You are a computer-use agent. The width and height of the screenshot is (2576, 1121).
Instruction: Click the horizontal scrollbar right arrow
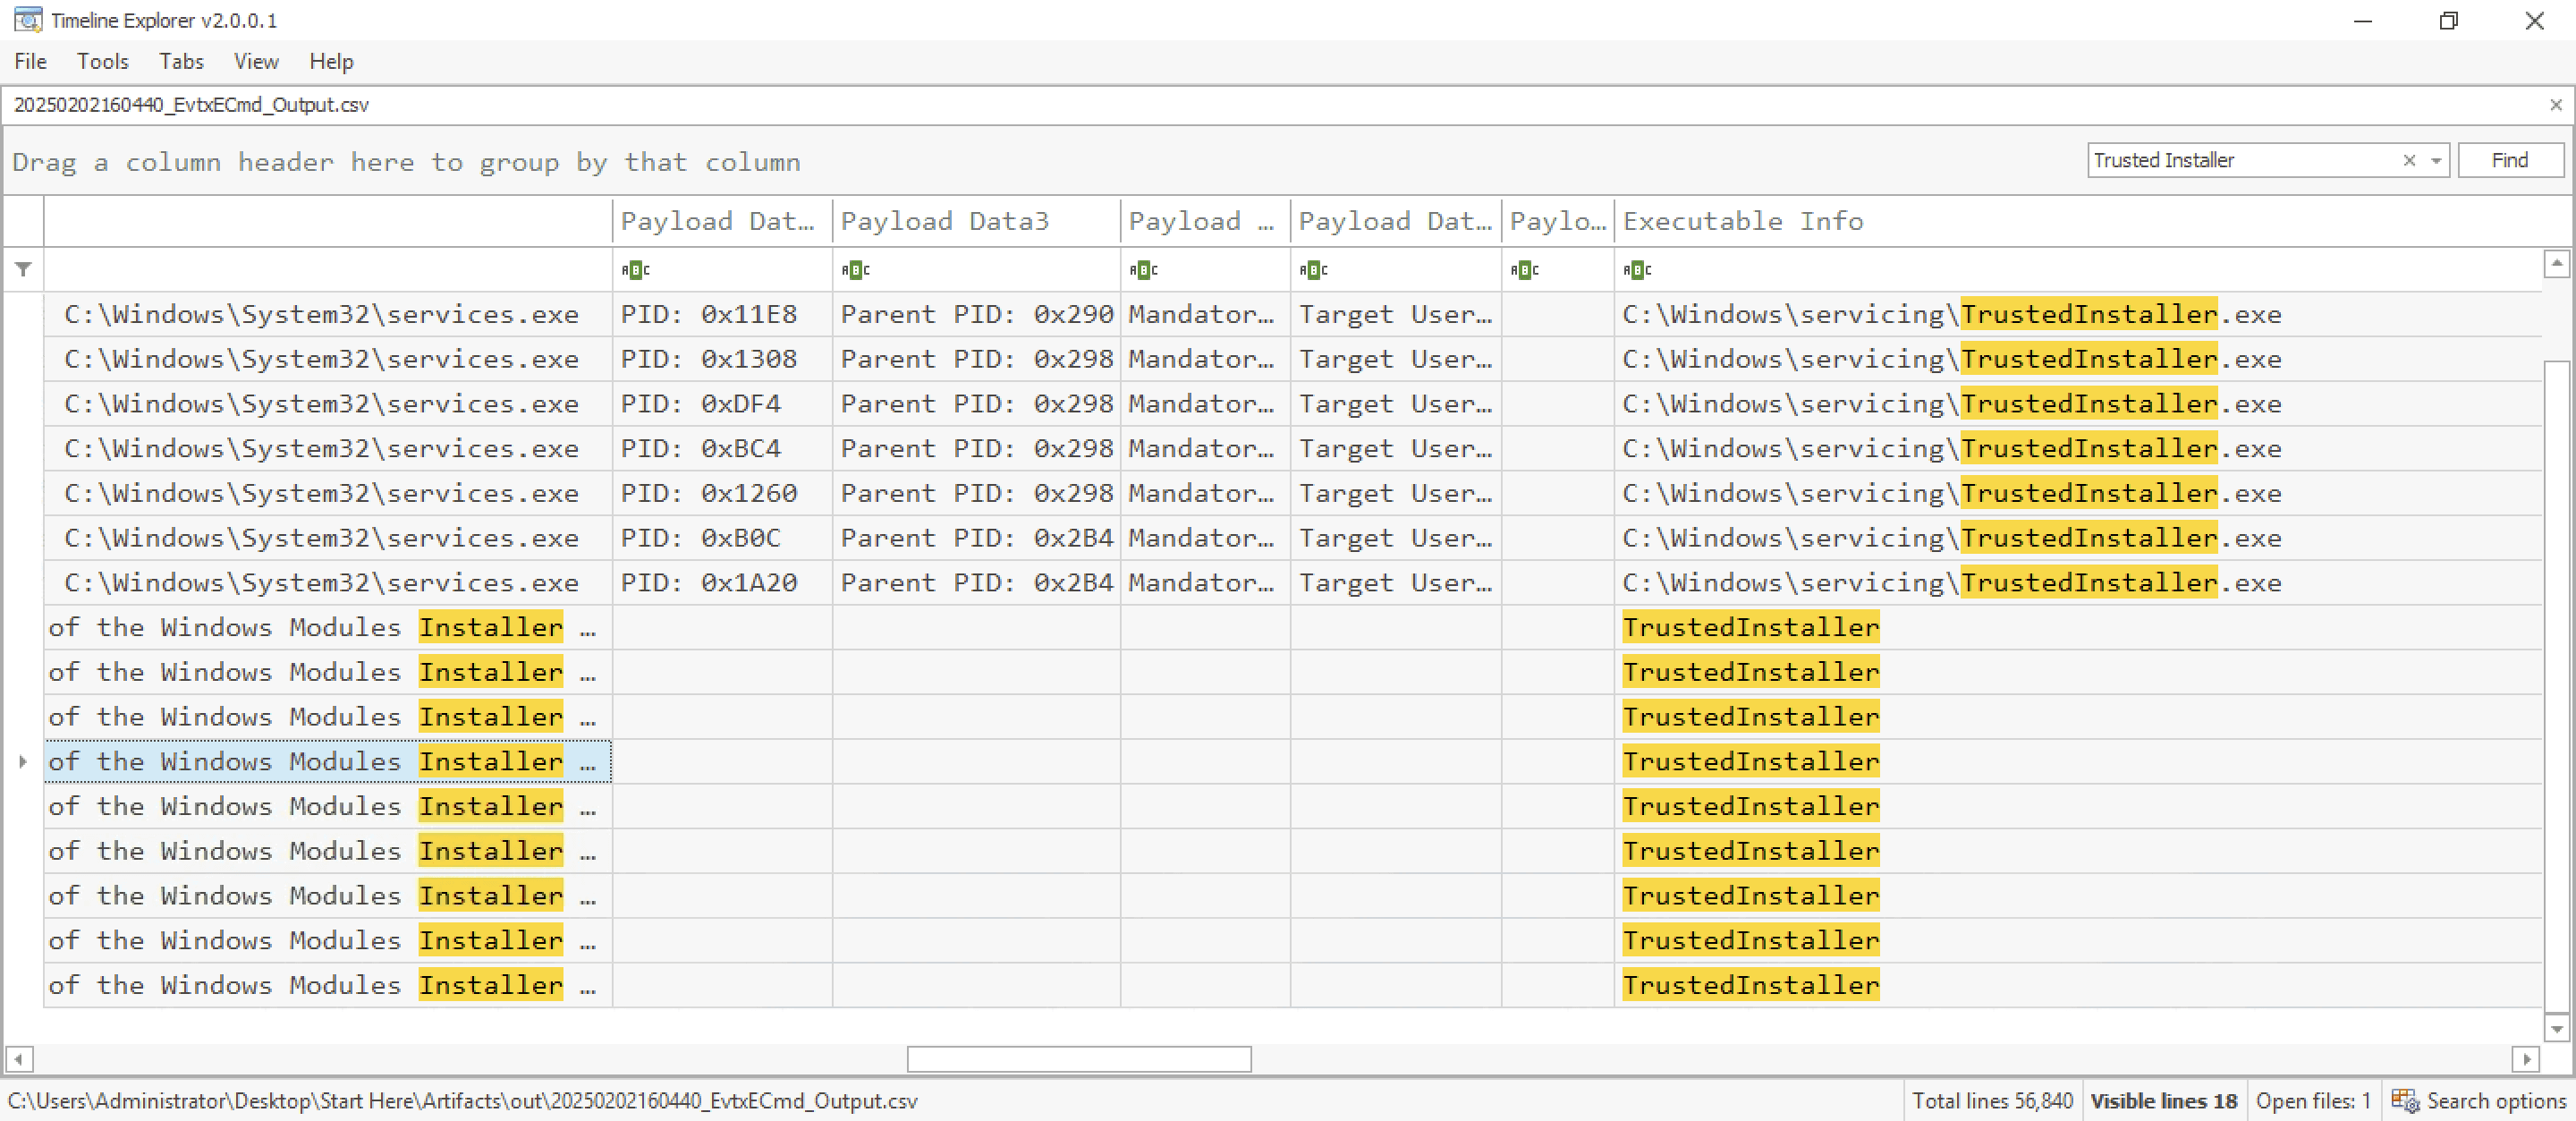pos(2526,1059)
